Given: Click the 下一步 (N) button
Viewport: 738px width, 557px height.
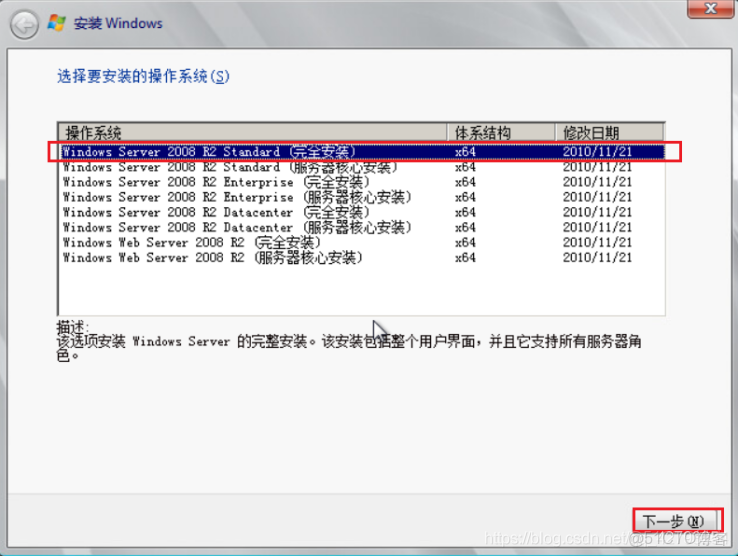Looking at the screenshot, I should coord(676,521).
